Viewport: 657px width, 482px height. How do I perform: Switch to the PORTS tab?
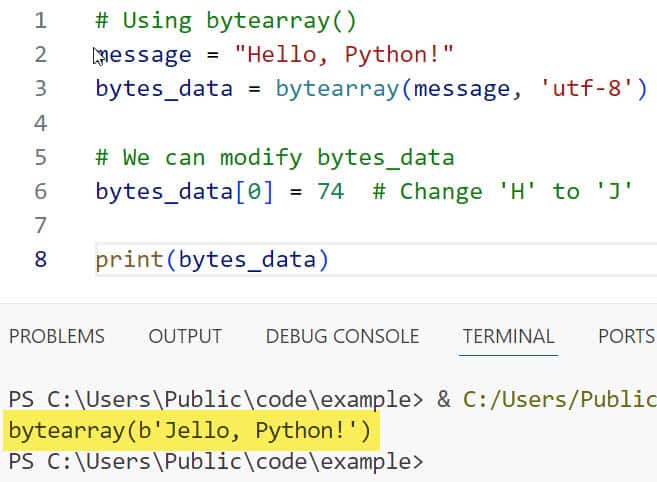pyautogui.click(x=627, y=336)
